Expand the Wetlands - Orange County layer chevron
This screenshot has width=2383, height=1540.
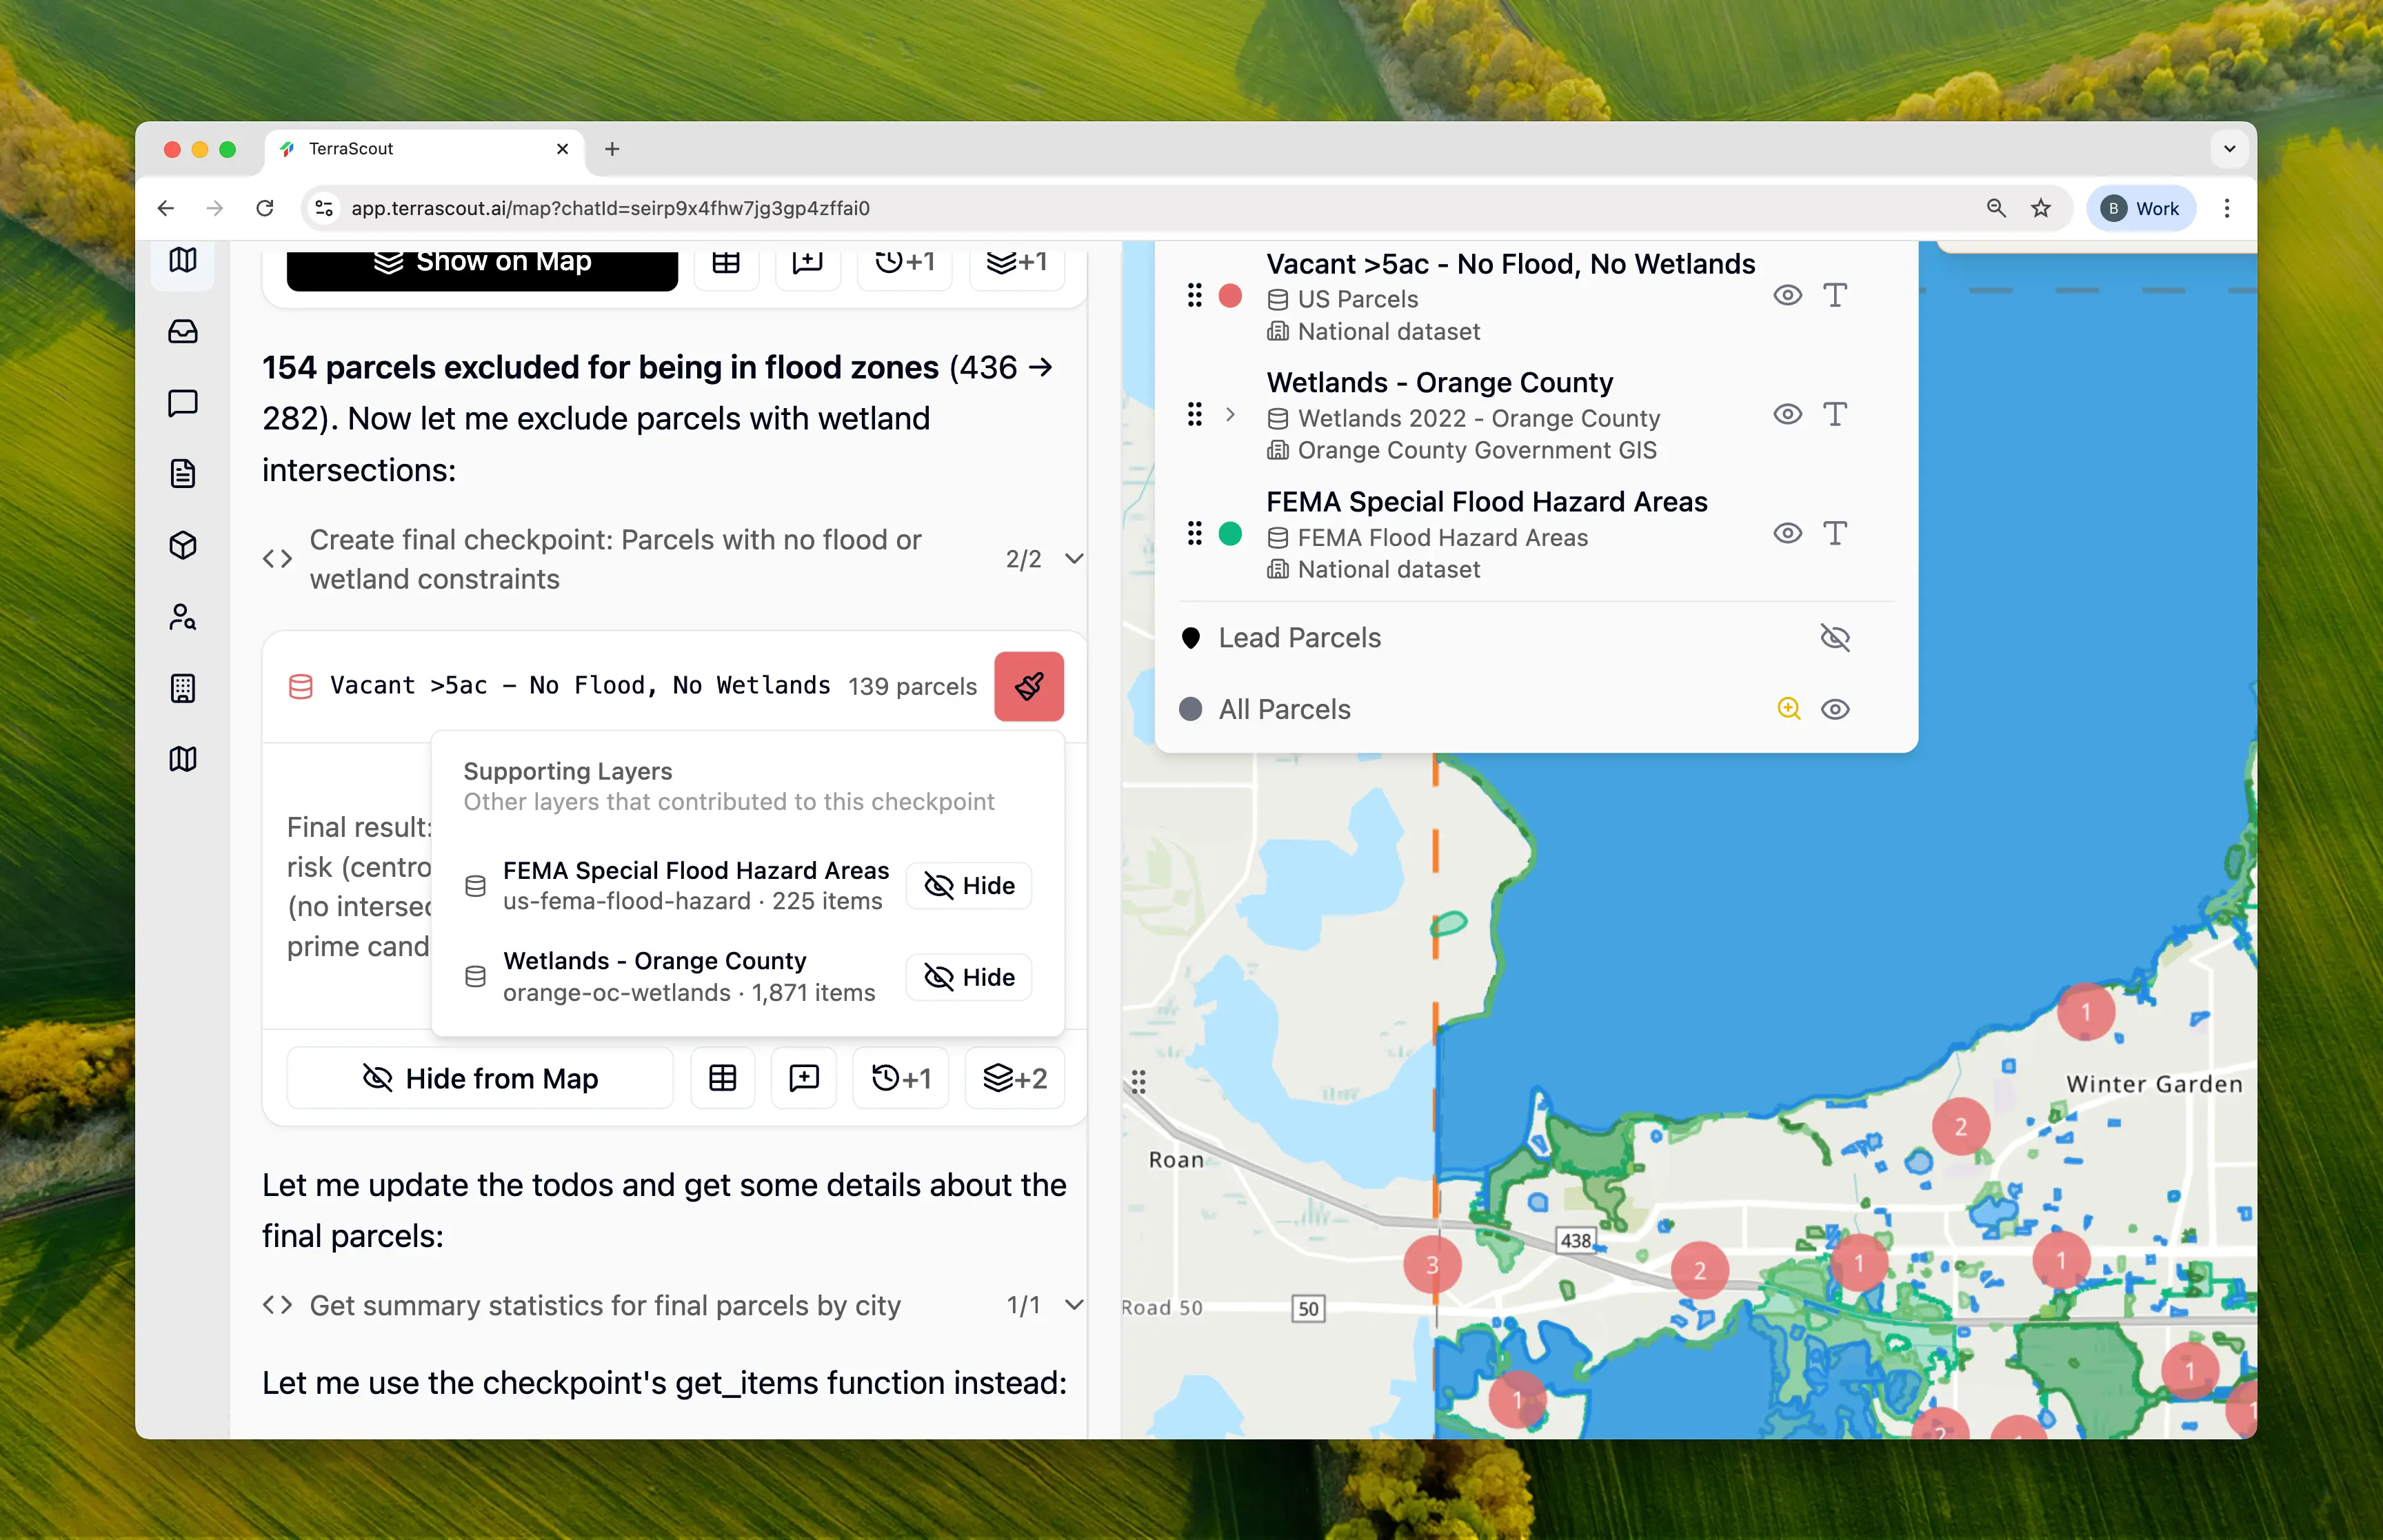point(1230,414)
